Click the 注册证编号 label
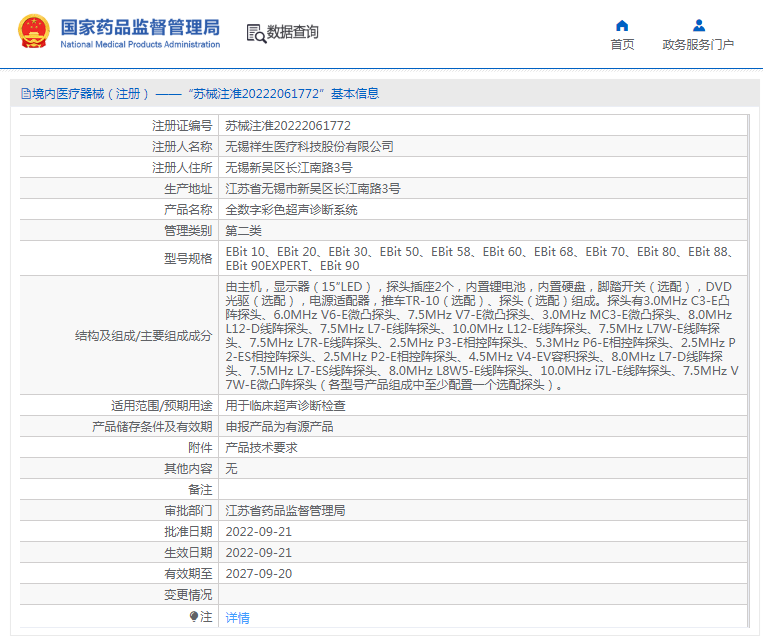This screenshot has height=636, width=763. [x=182, y=126]
